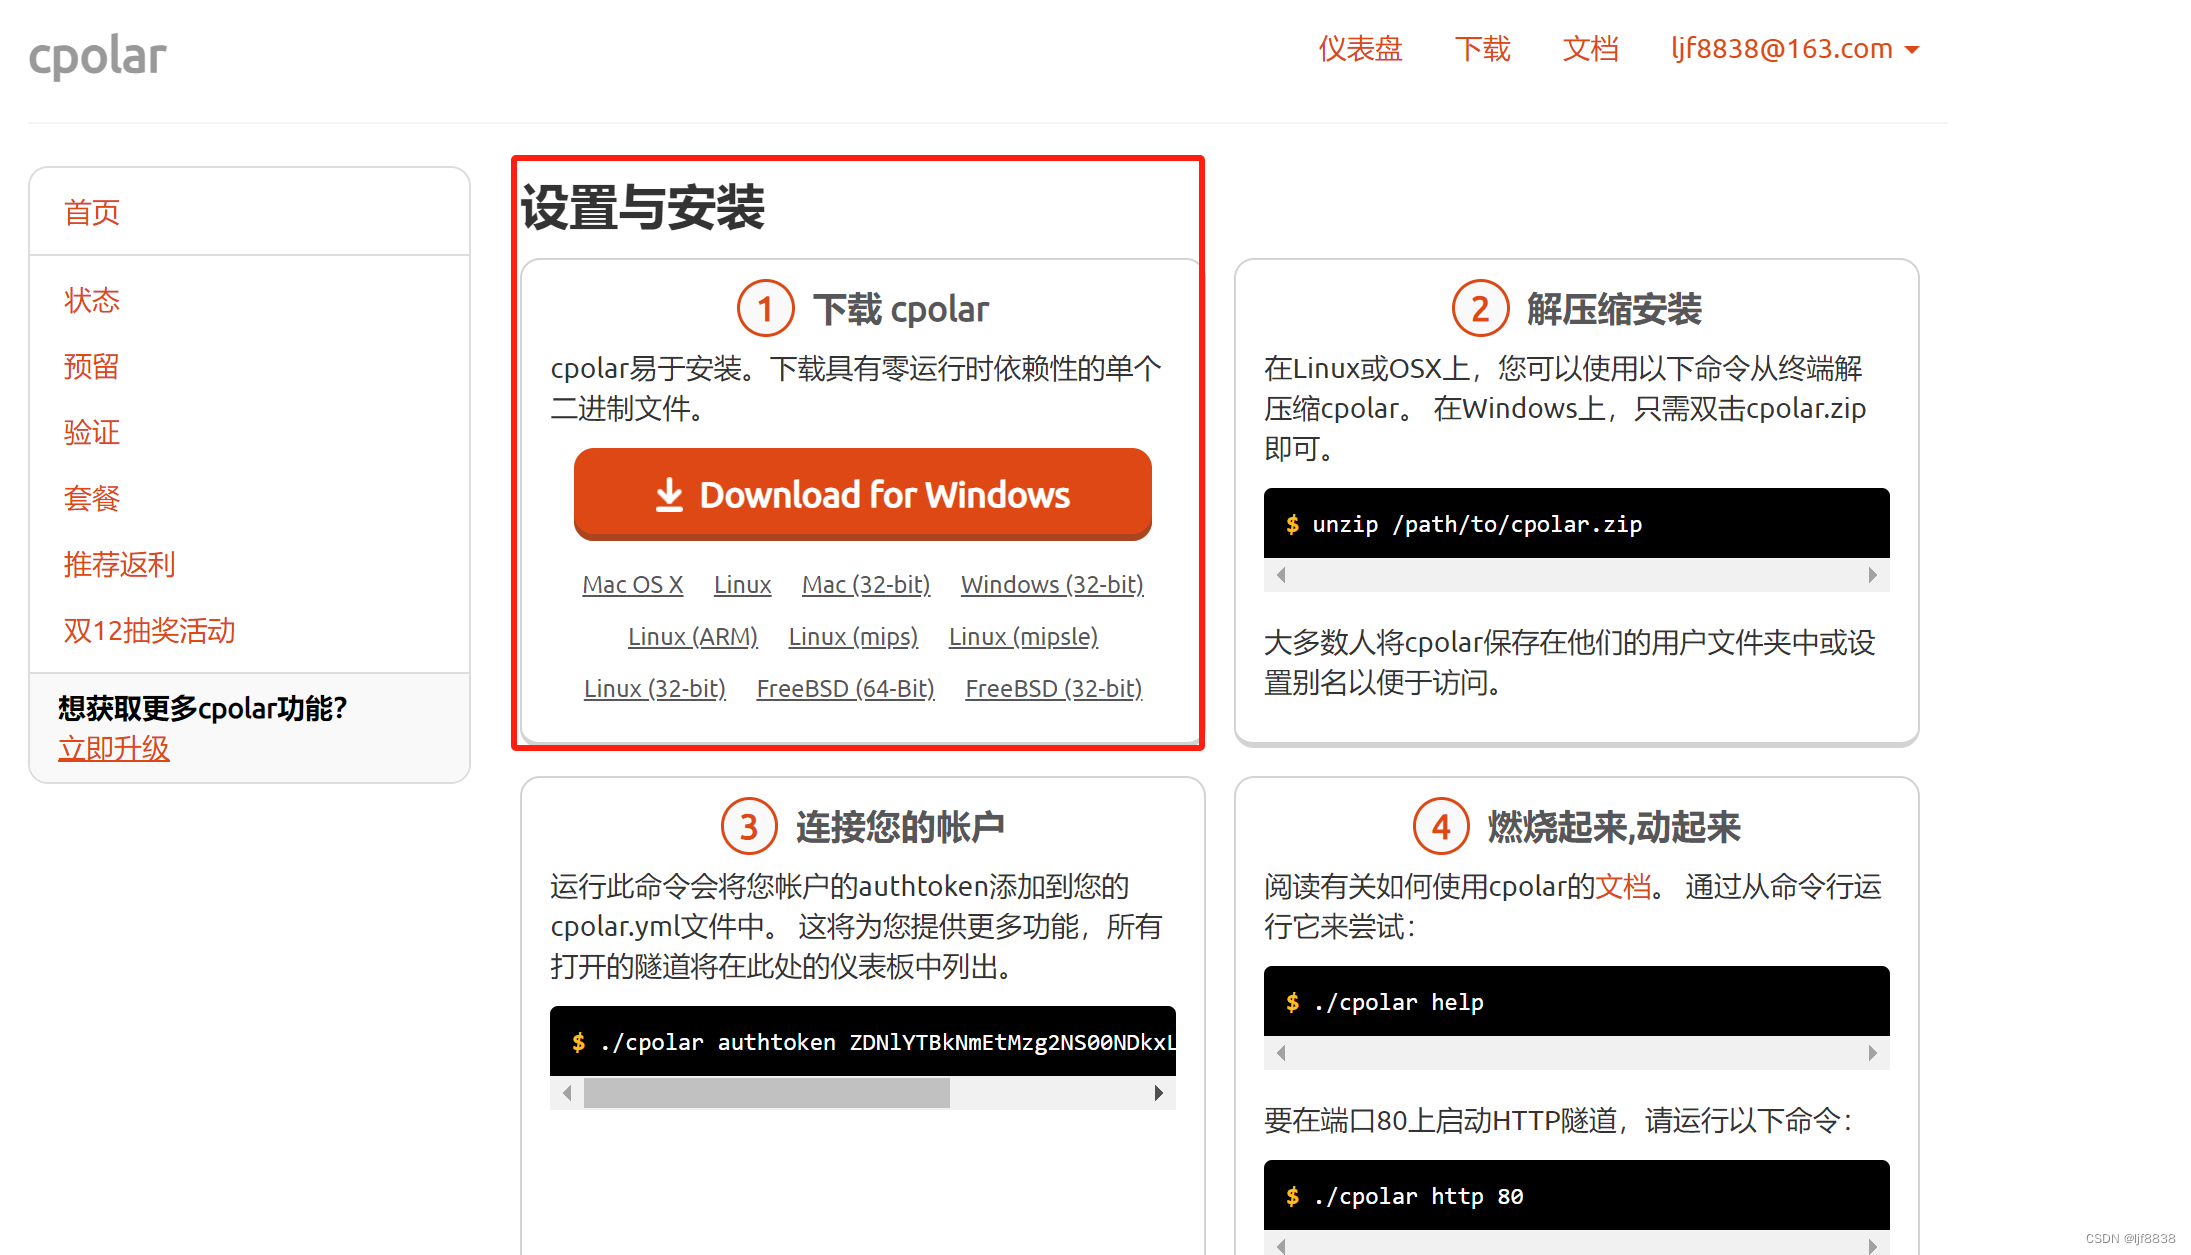2191x1255 pixels.
Task: Open 仪表盘 in top navigation
Action: pyautogui.click(x=1360, y=48)
